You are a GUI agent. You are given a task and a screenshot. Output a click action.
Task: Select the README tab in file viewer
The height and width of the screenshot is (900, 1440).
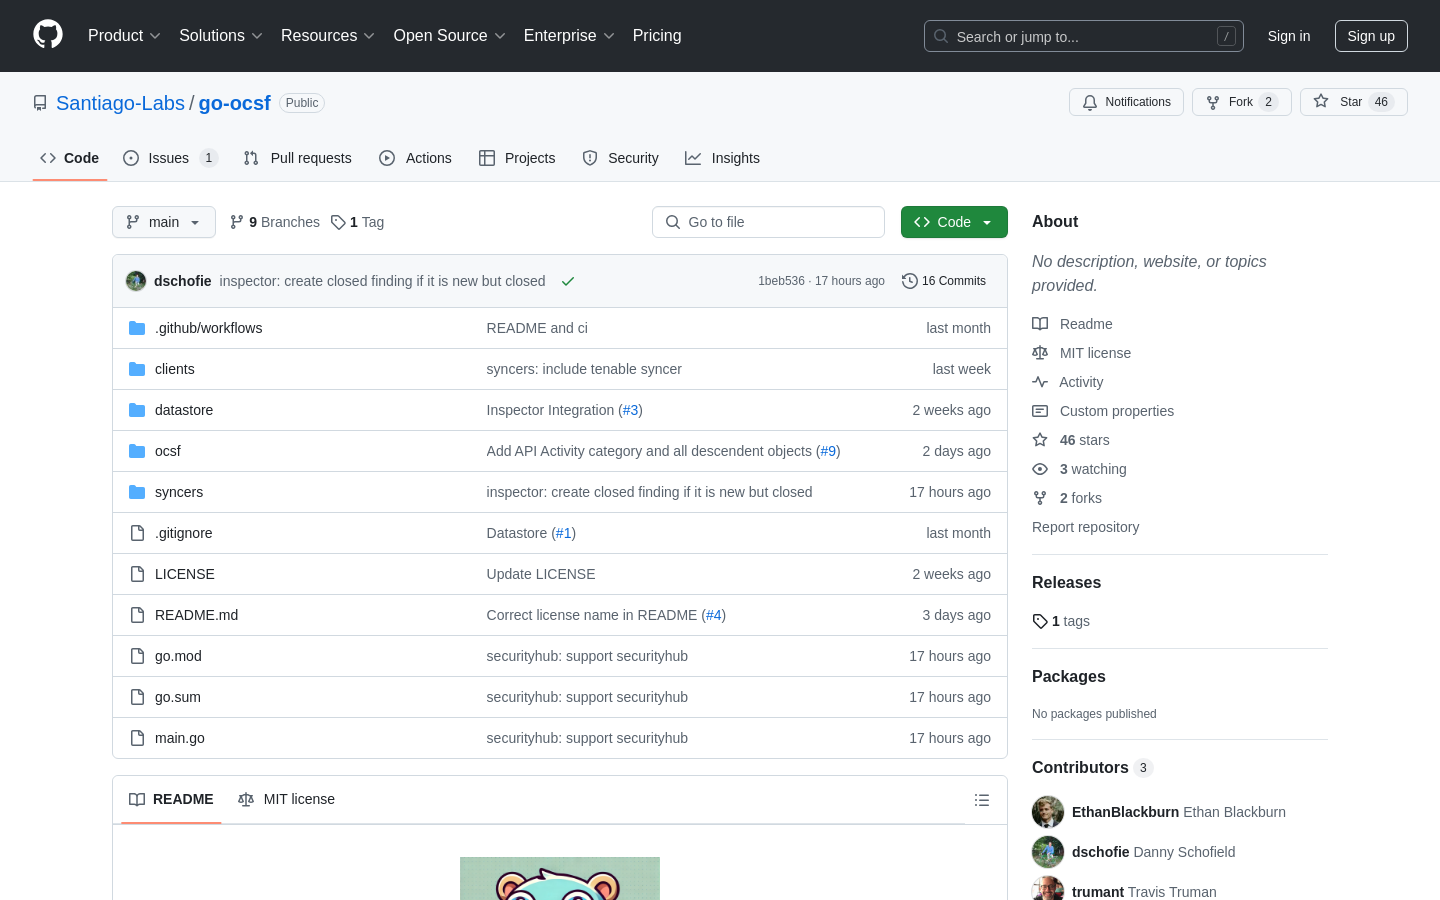(171, 799)
